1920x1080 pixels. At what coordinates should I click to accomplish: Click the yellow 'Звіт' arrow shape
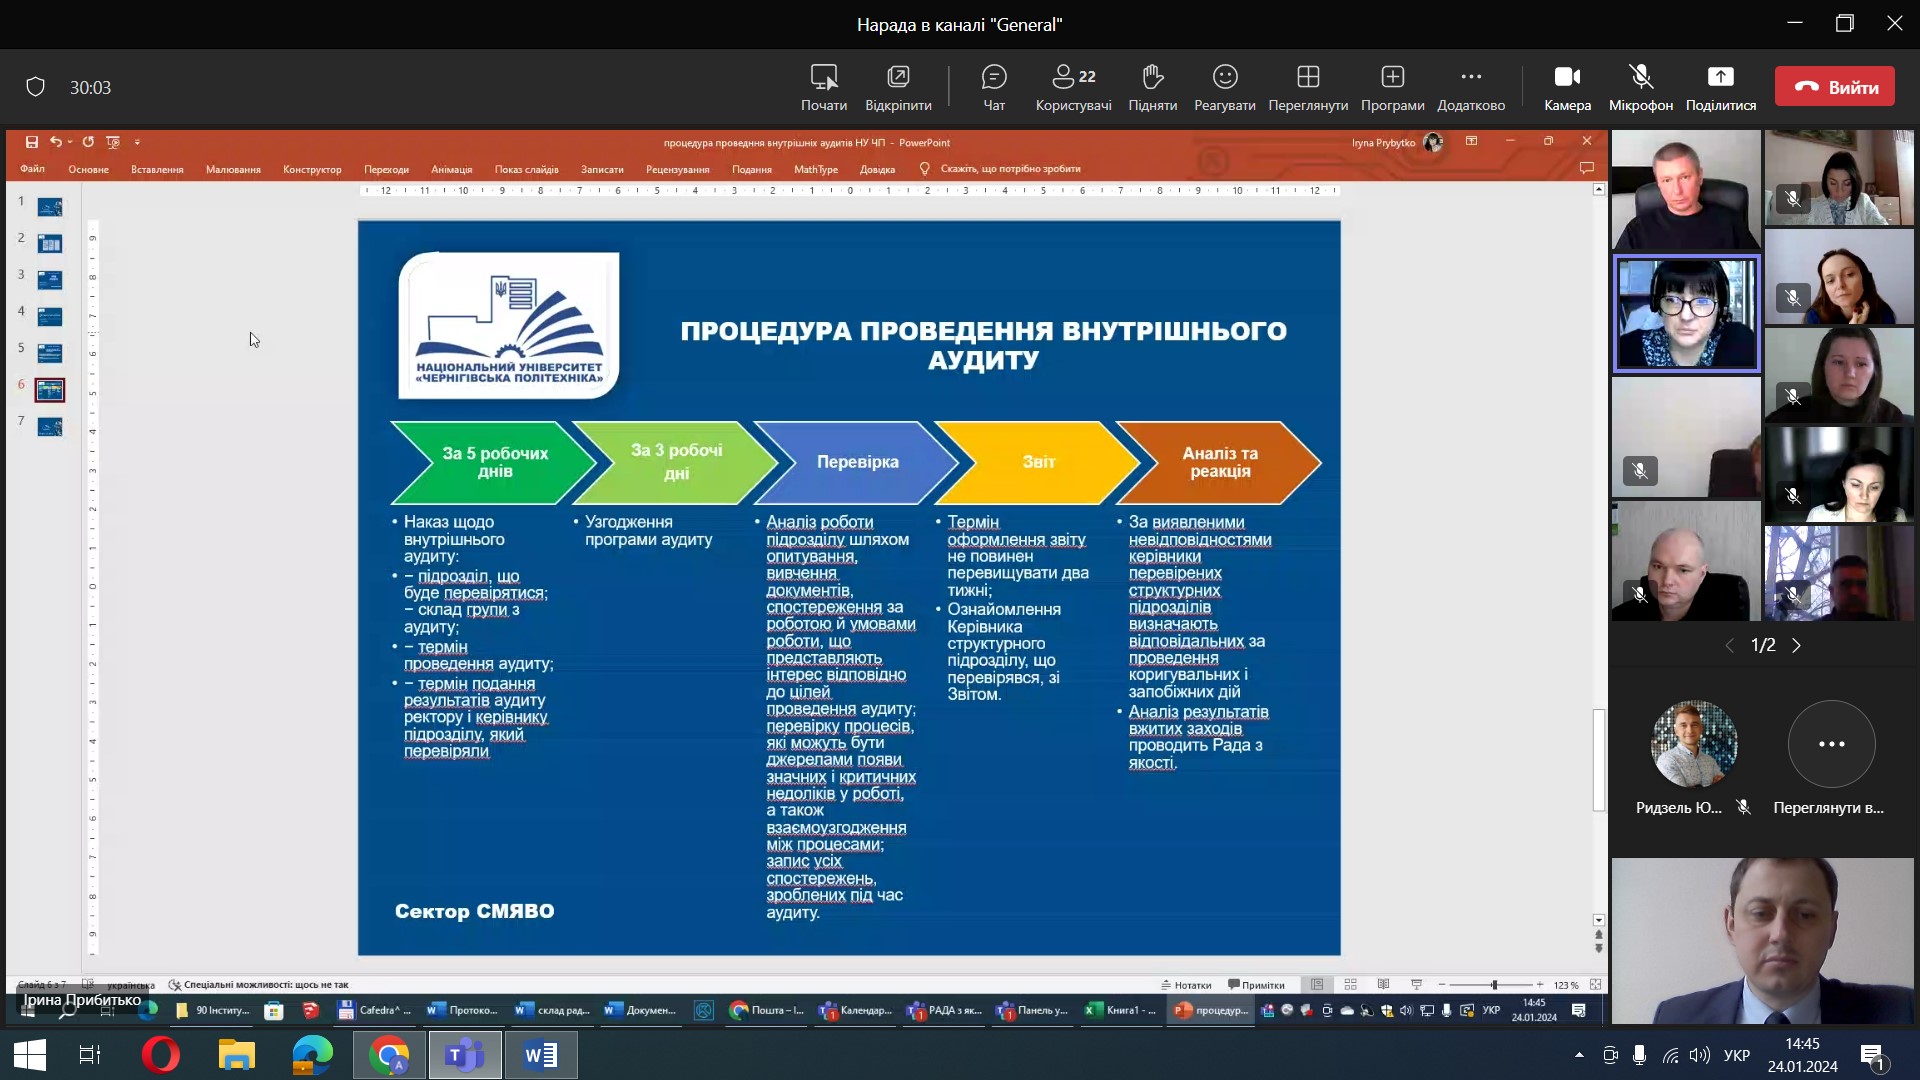pos(1038,462)
